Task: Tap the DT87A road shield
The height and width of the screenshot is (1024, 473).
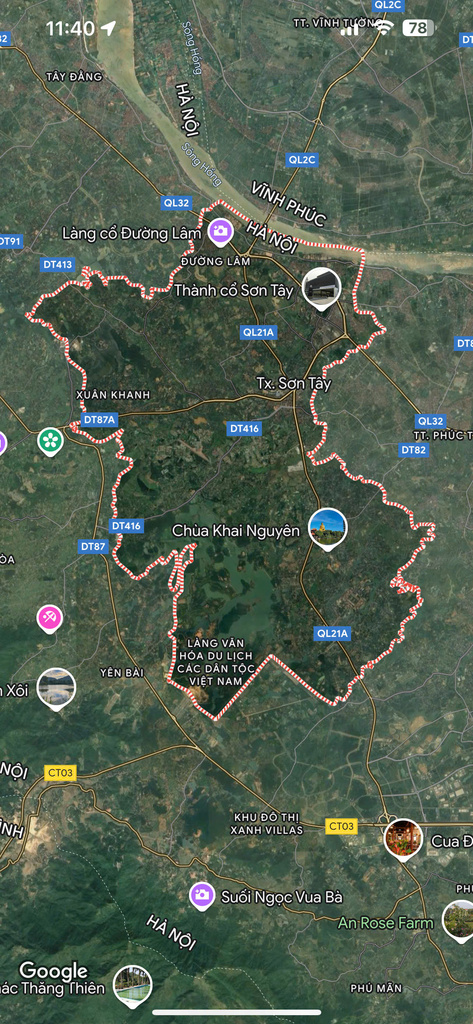Action: [99, 420]
